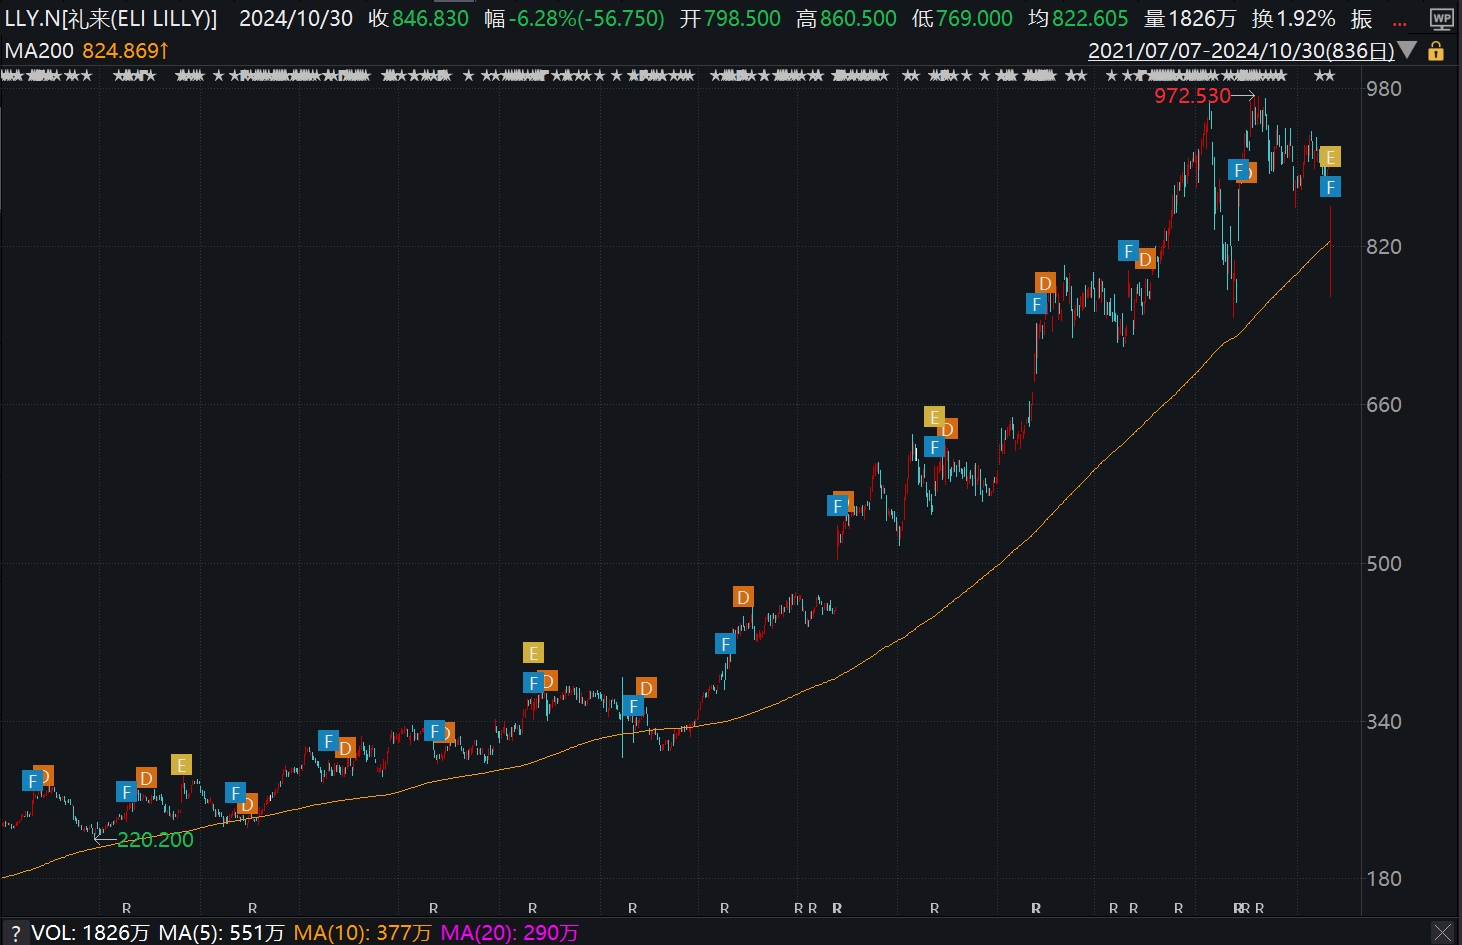Click the E earnings marker near price 900
Viewport: 1462px width, 945px height.
[1330, 157]
